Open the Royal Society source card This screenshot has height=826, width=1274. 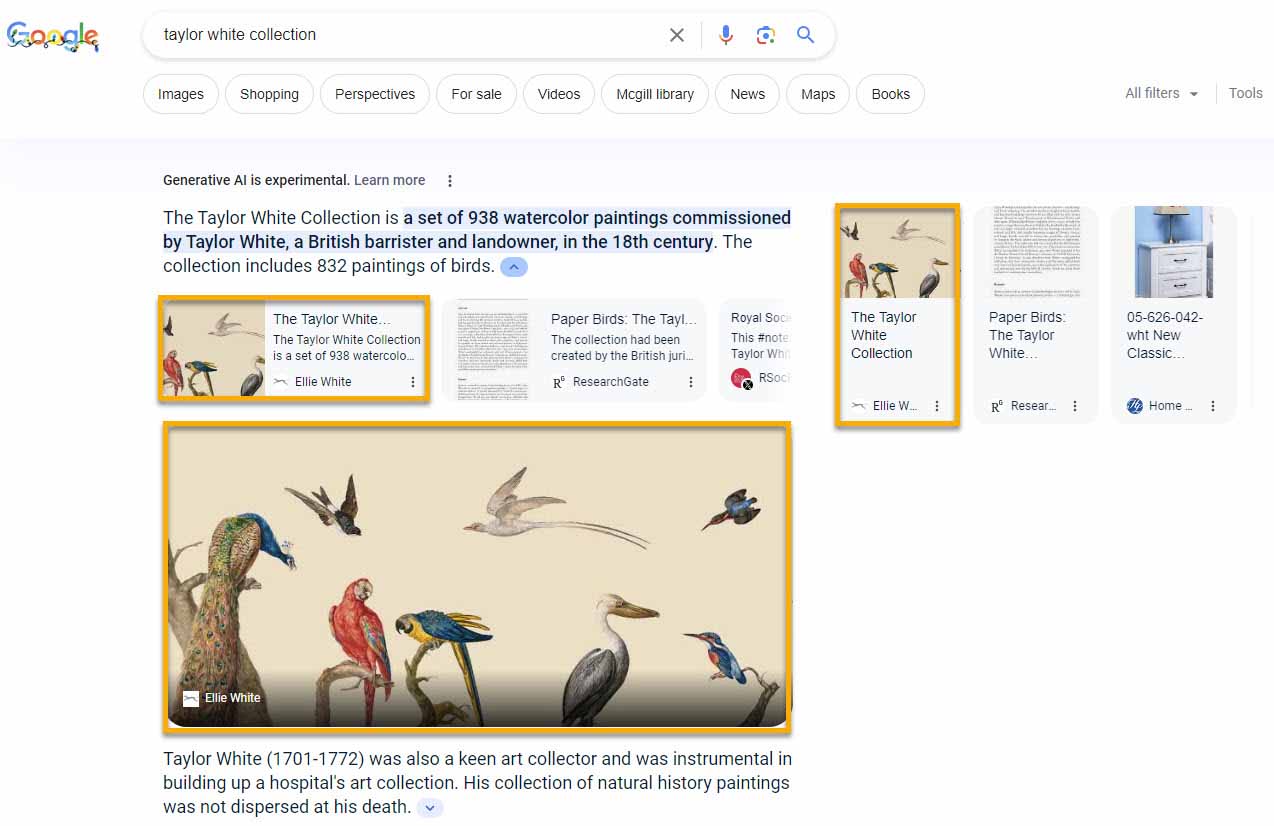754,351
